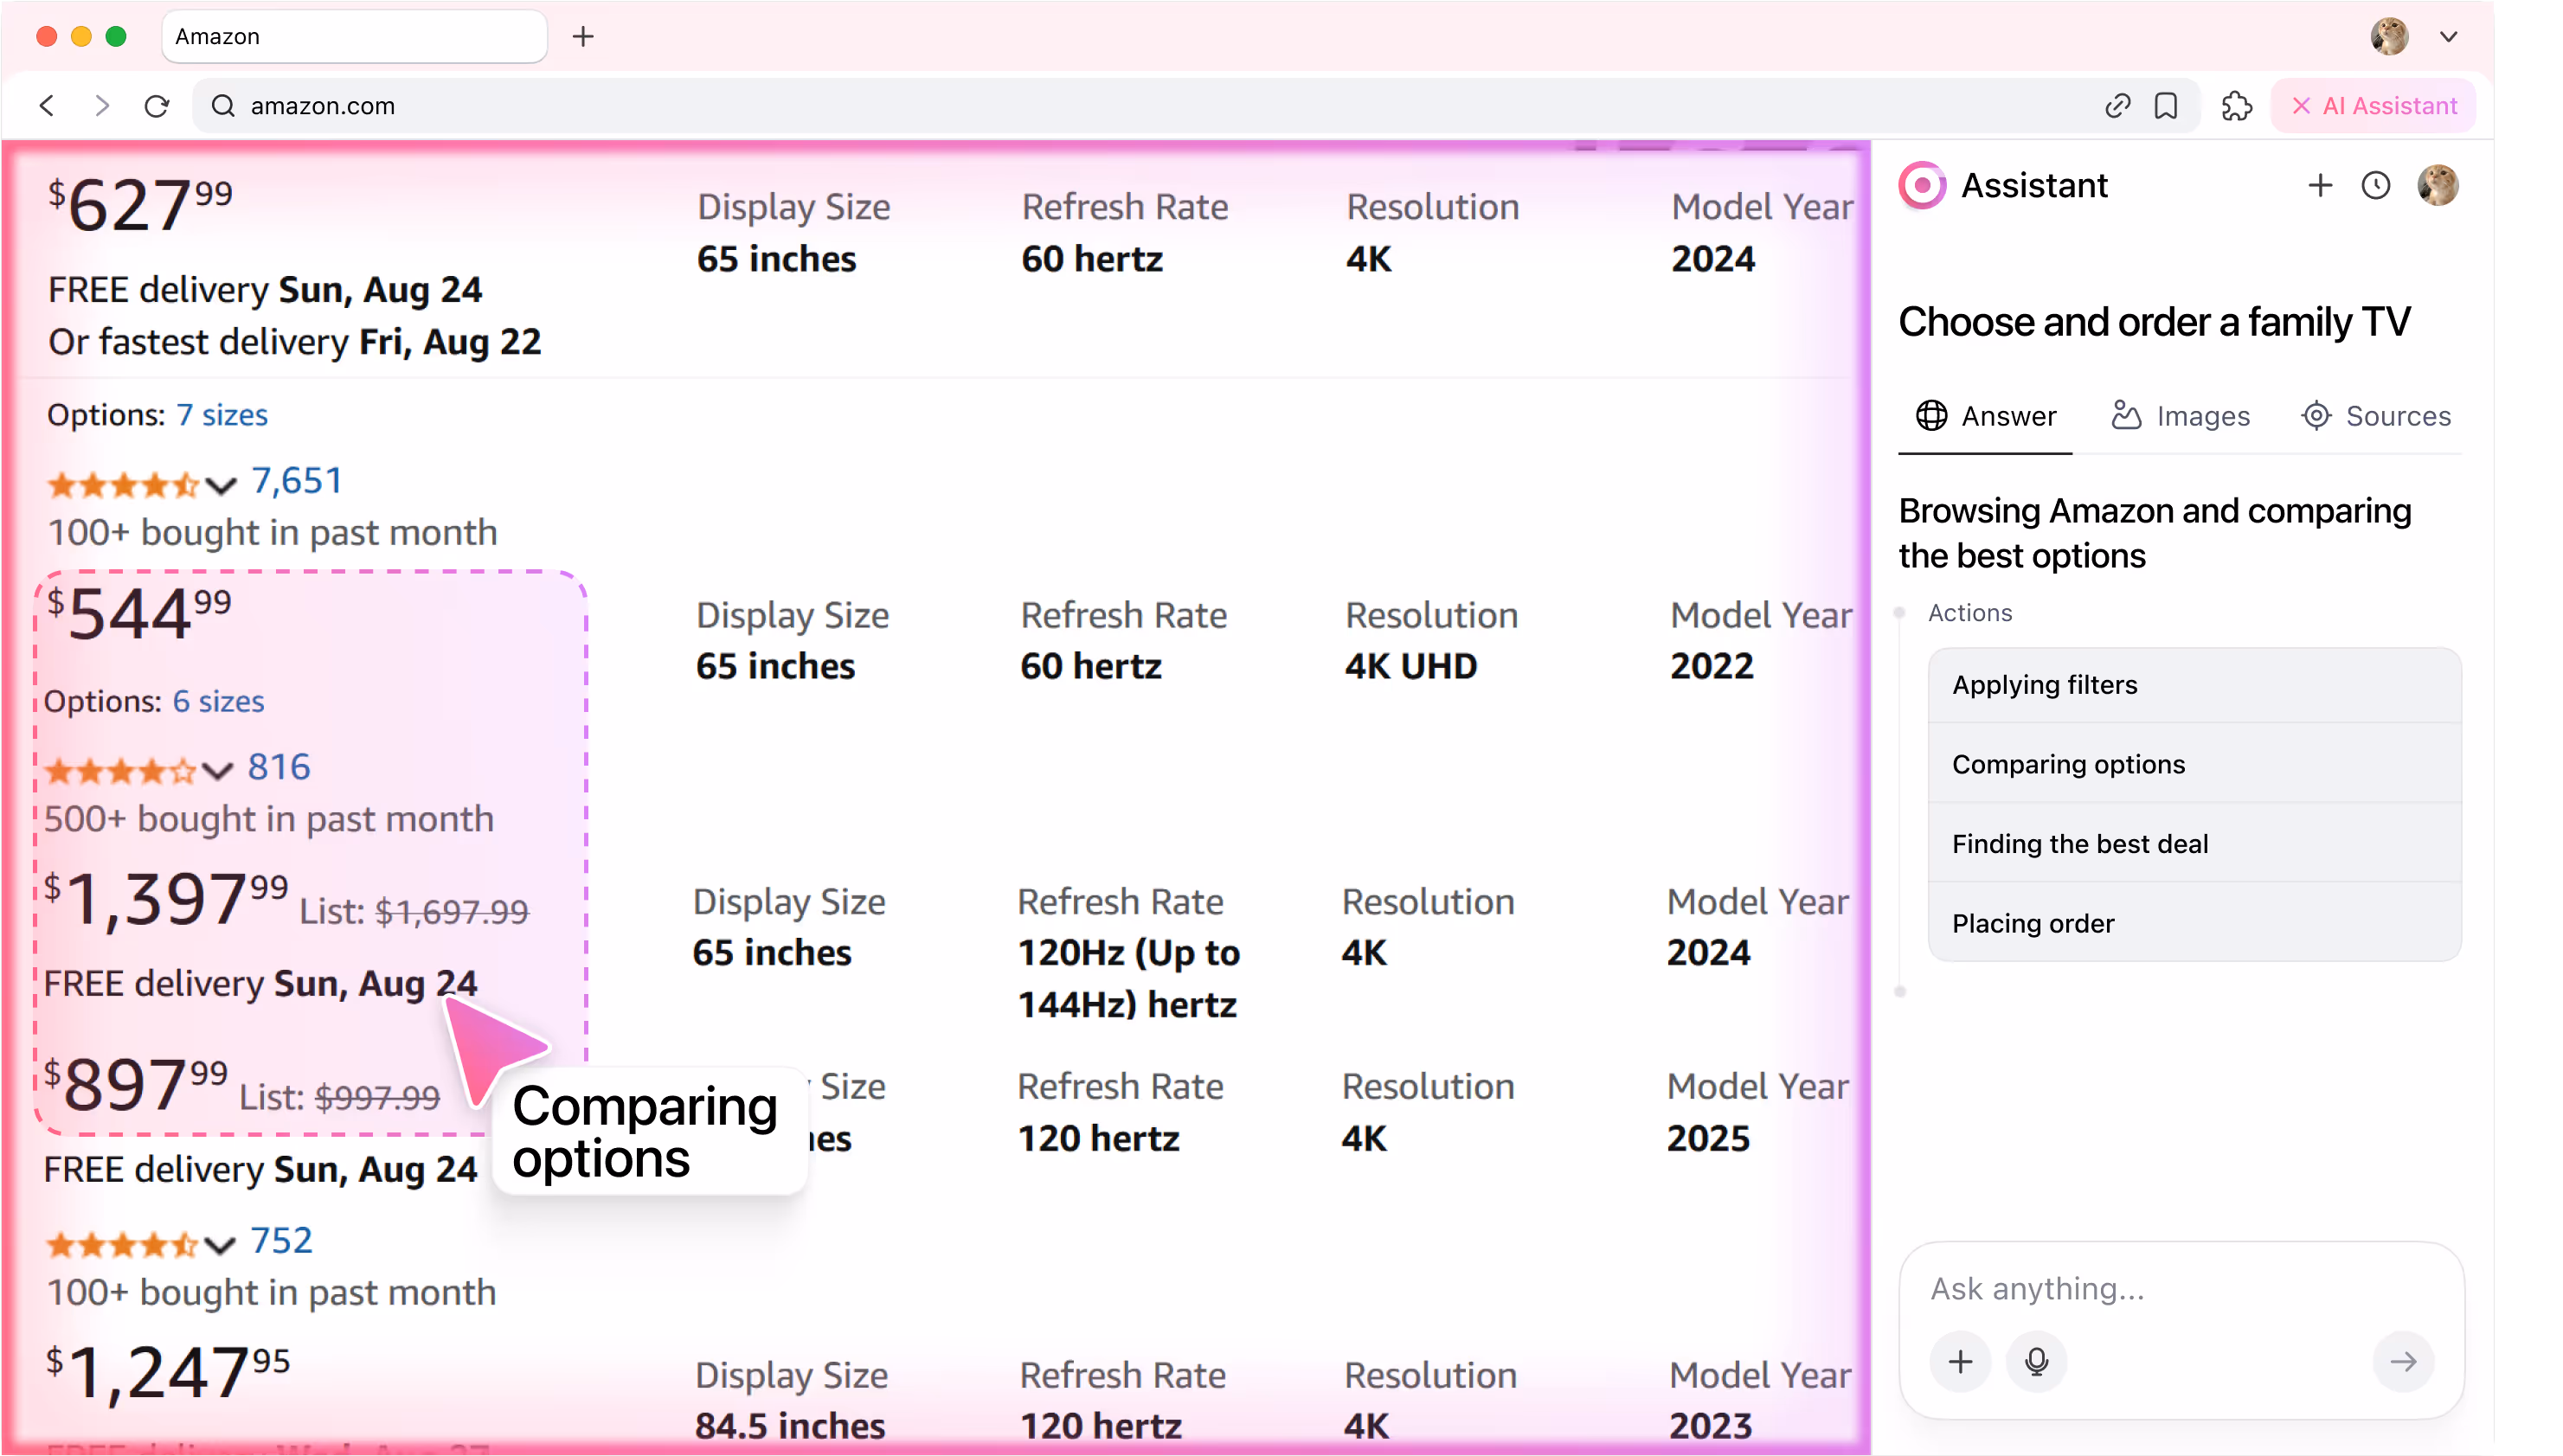Open the browser extensions puzzle icon

2236,105
